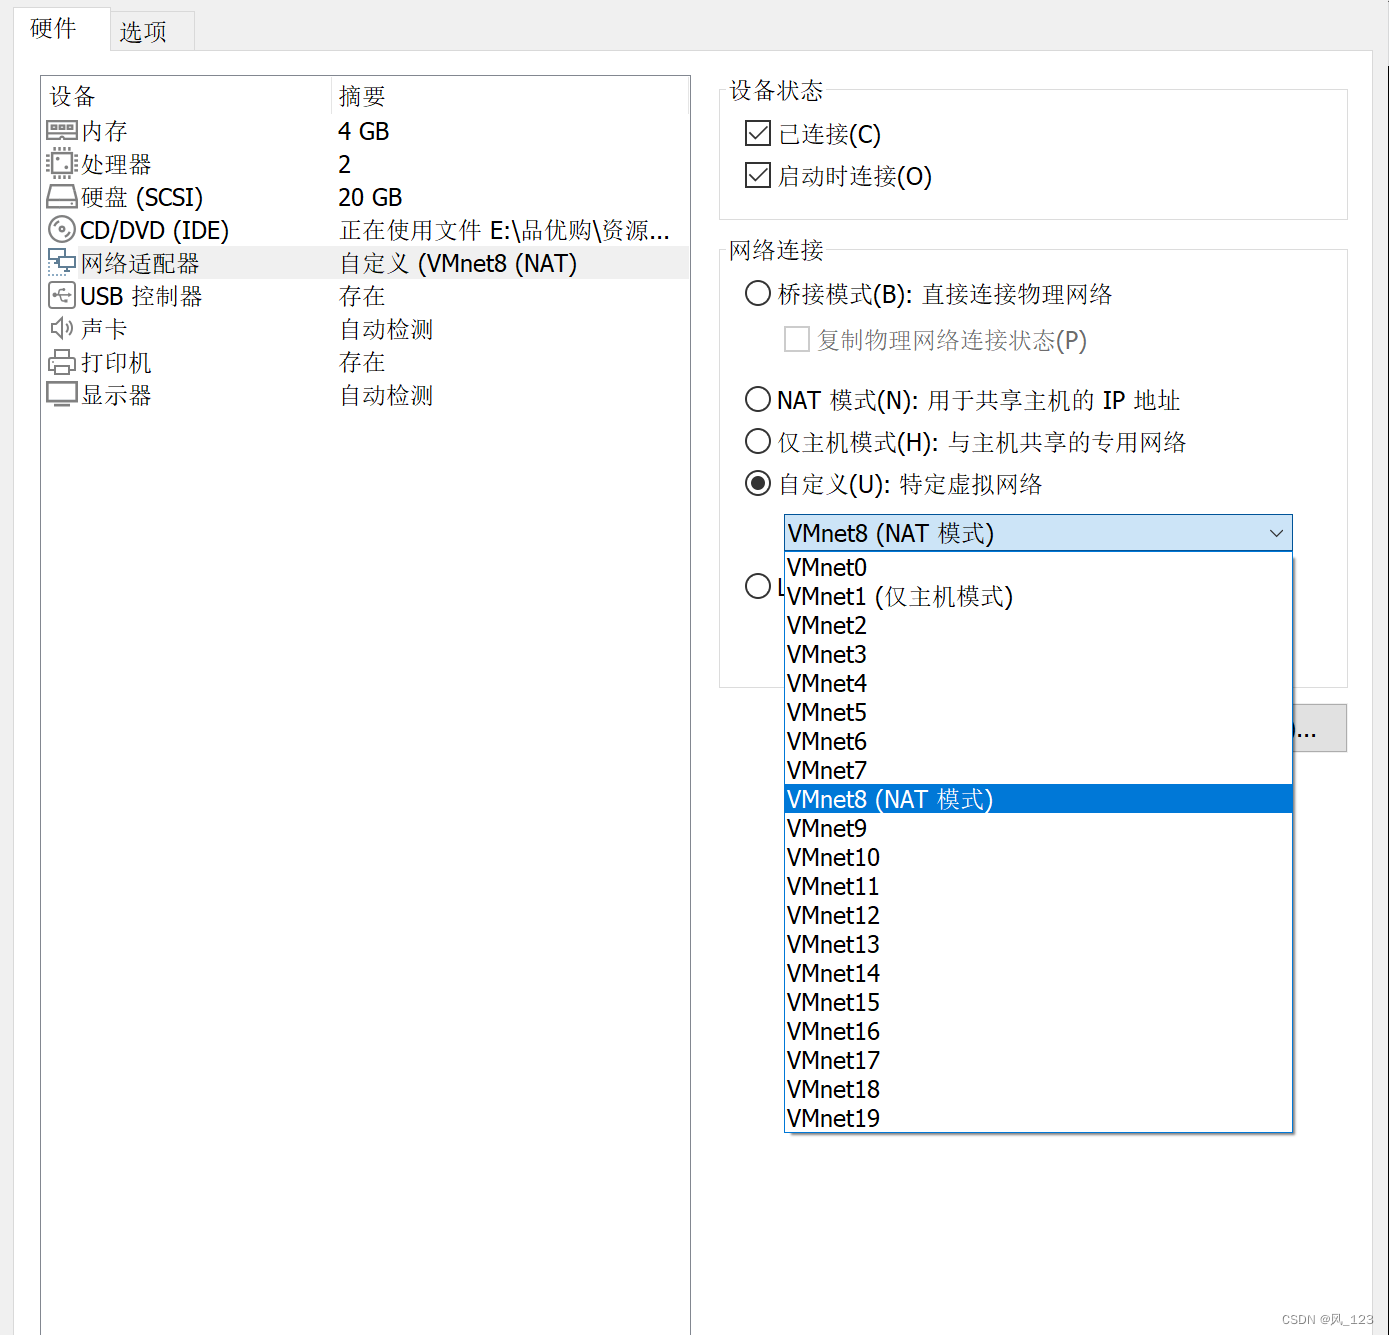Viewport: 1389px width, 1335px height.
Task: Select the 声卡 row label
Action: pyautogui.click(x=104, y=329)
